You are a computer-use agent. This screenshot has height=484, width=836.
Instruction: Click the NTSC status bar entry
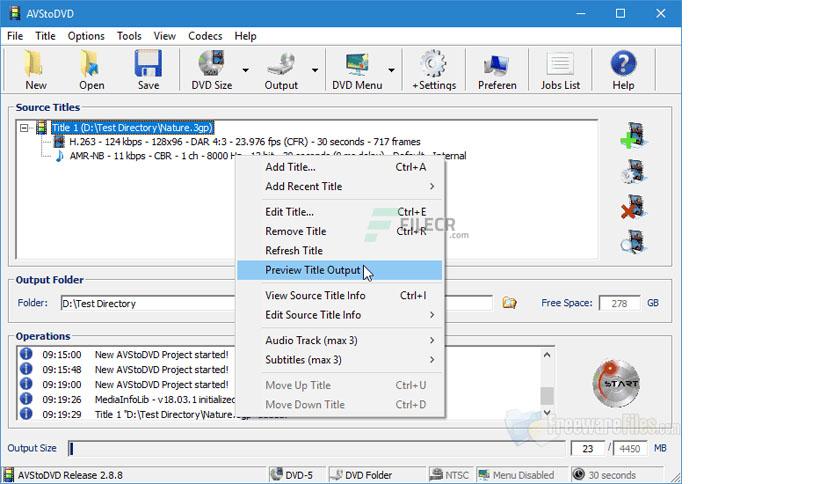[449, 474]
